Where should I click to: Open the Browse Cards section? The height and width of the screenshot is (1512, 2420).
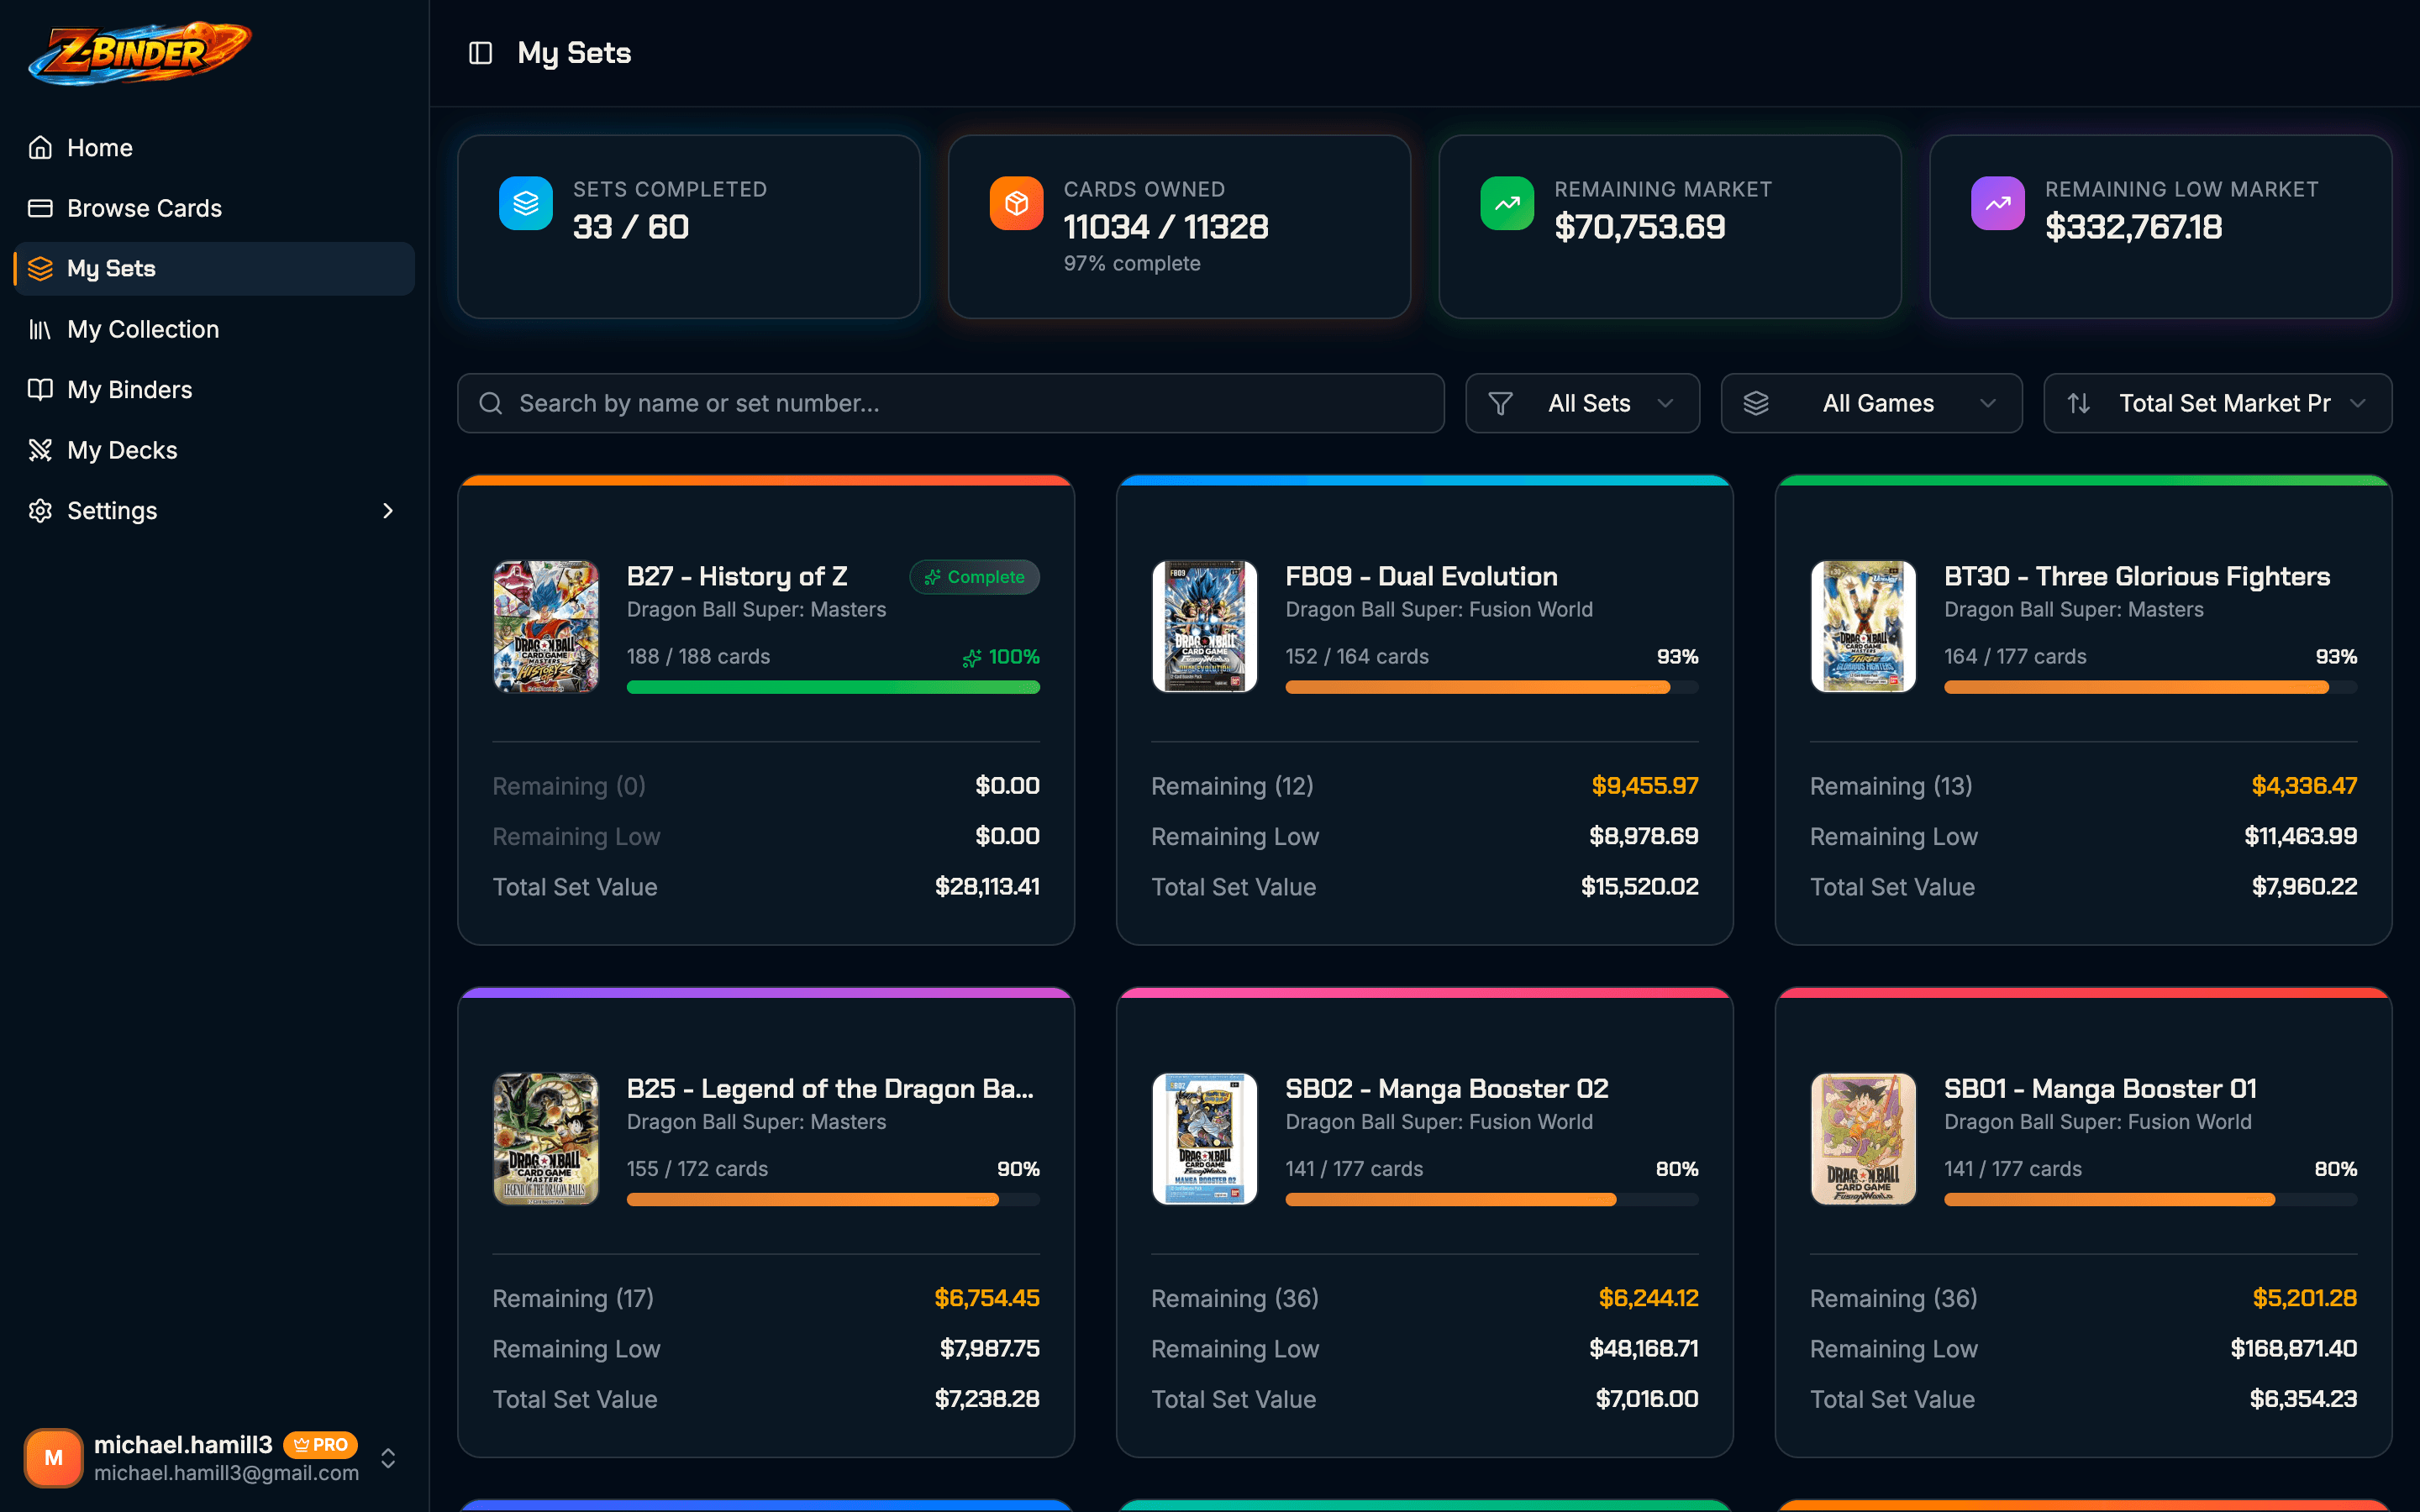pos(143,208)
